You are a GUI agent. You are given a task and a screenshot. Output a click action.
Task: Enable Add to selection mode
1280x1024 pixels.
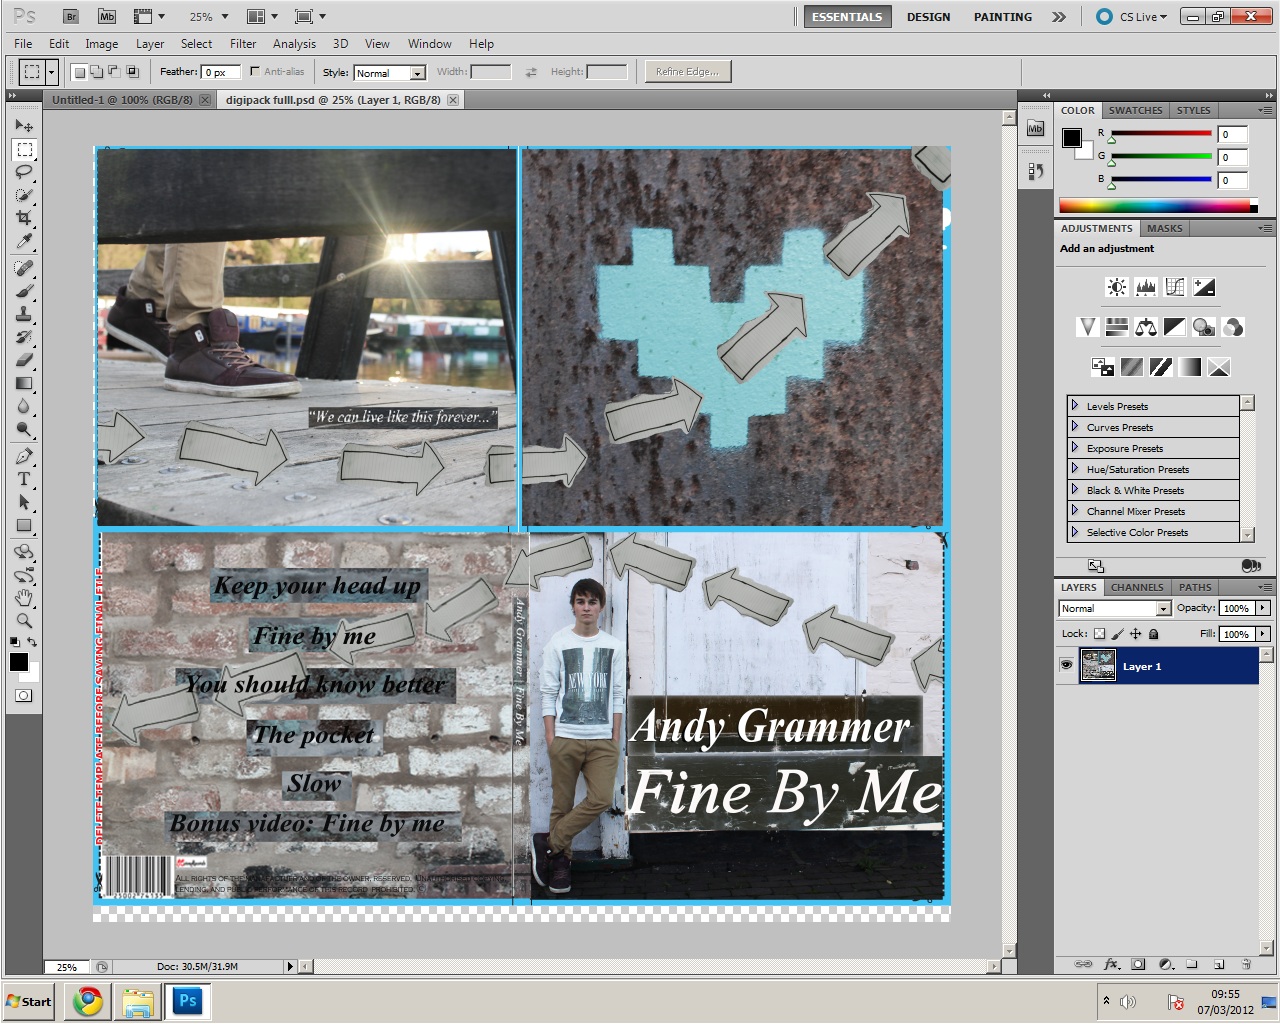pos(97,72)
